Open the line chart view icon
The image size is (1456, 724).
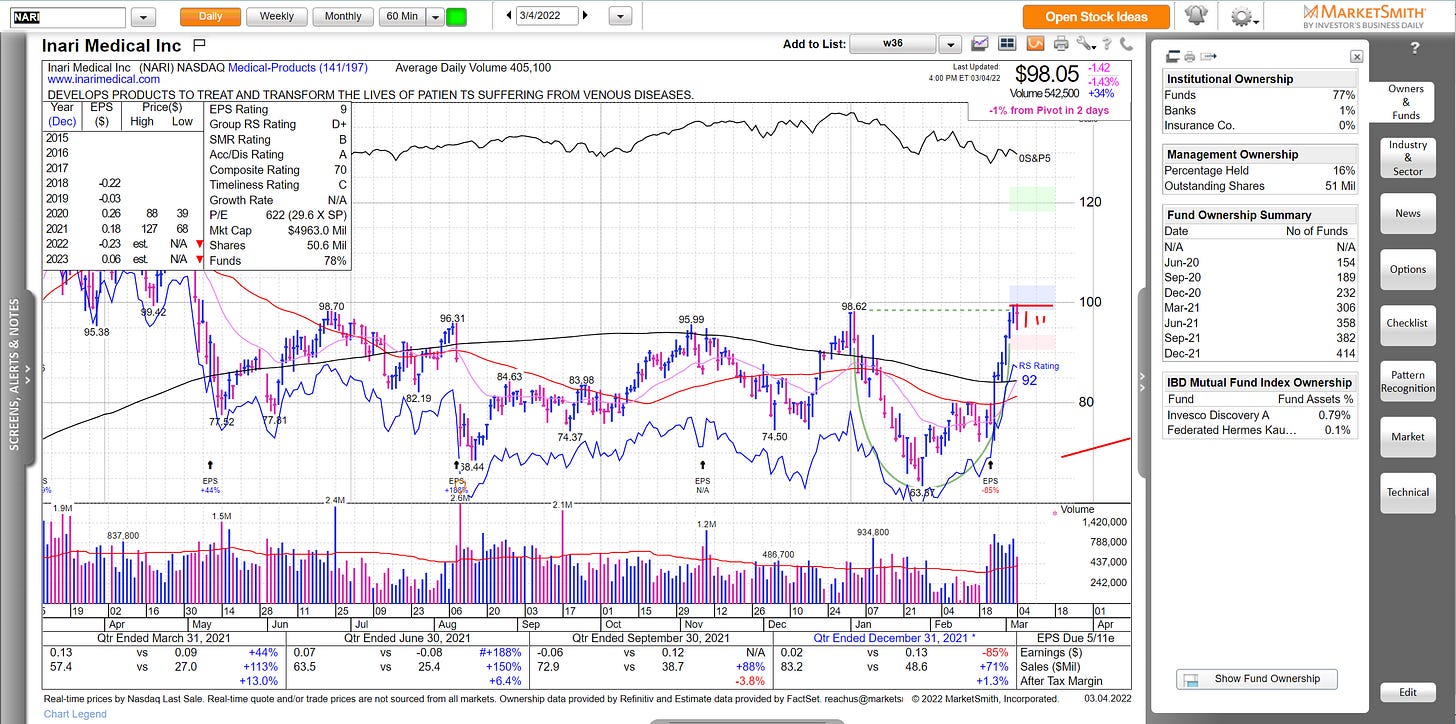click(980, 44)
